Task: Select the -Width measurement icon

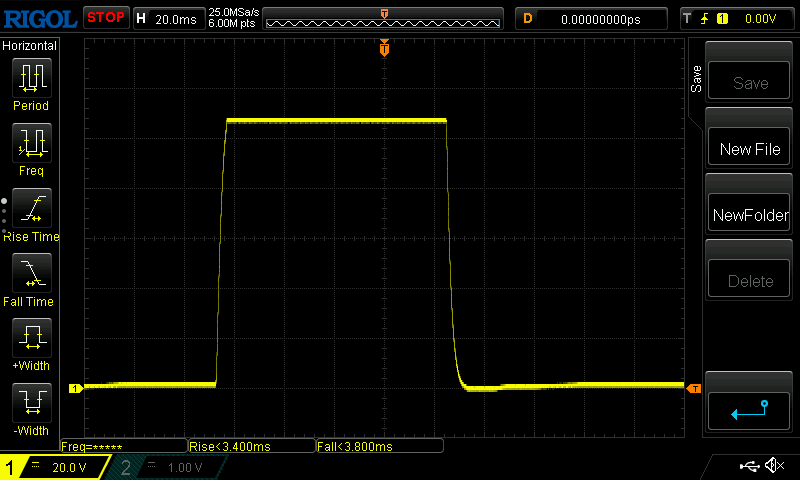Action: pyautogui.click(x=32, y=402)
